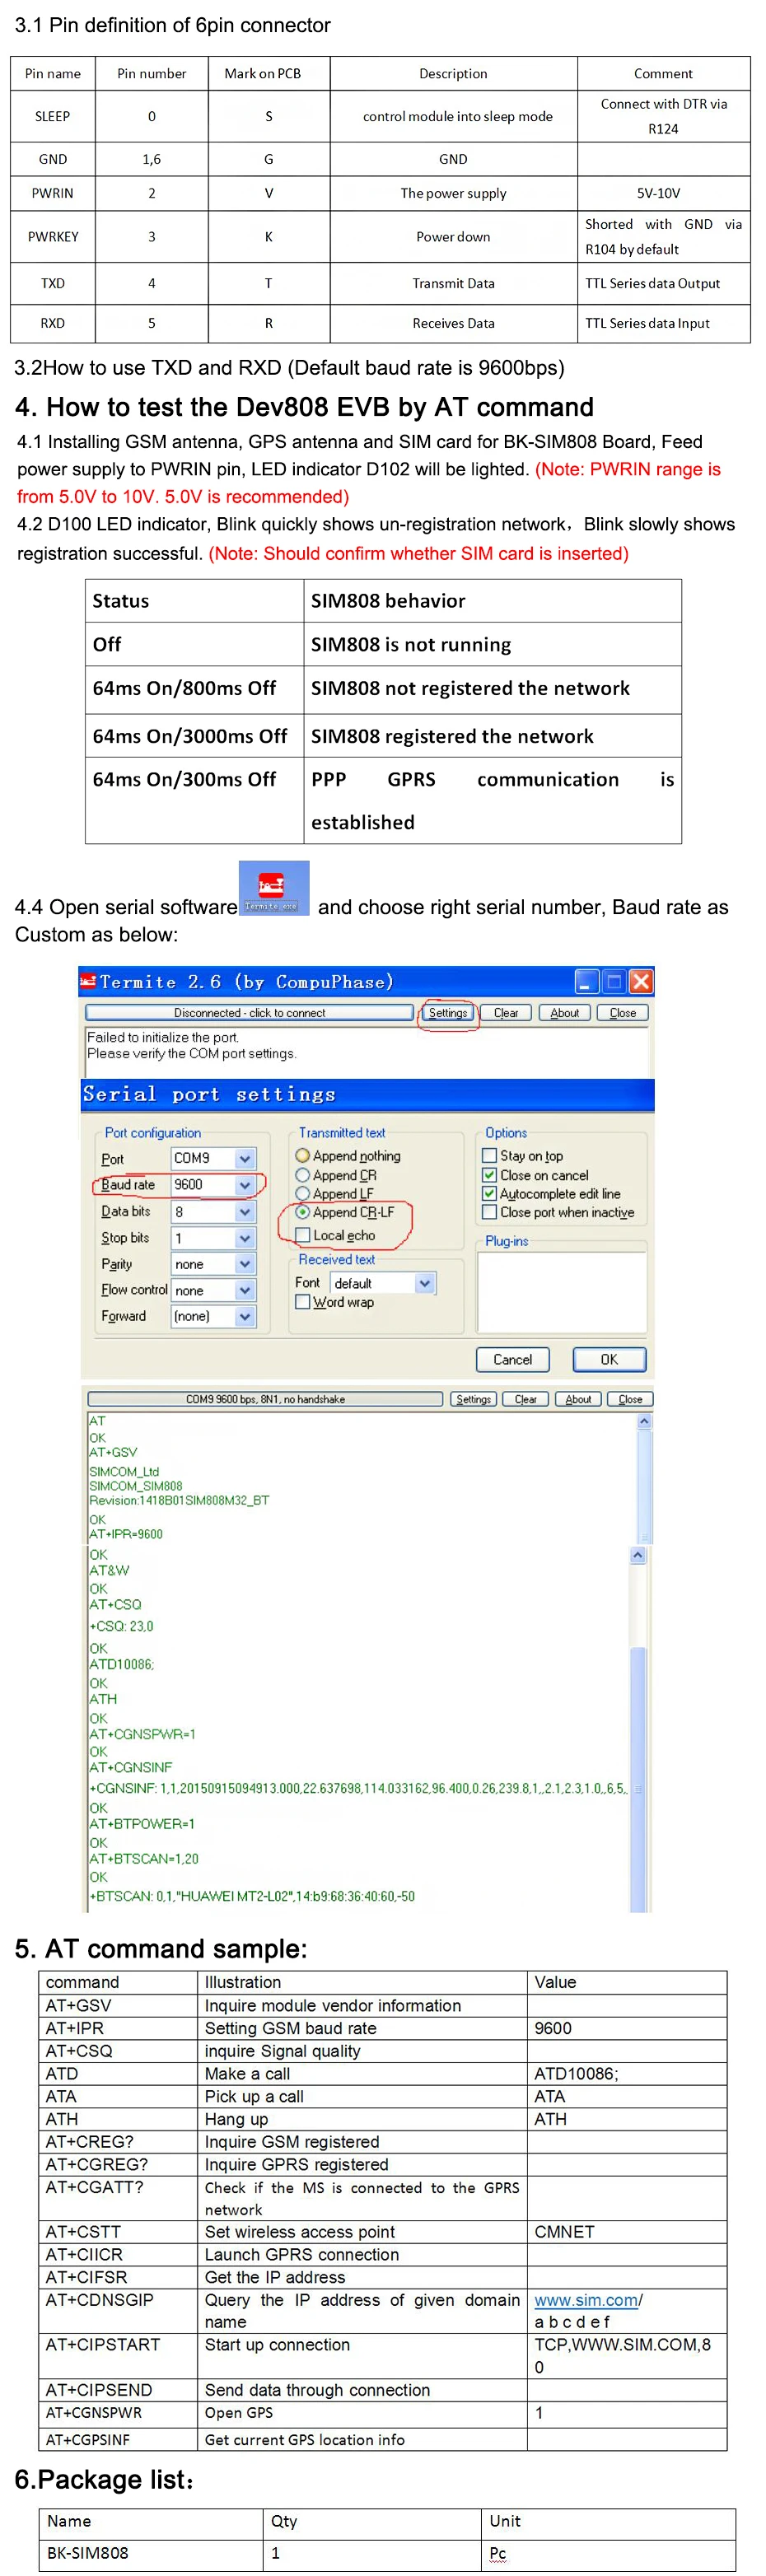Click 'TTL Series data Output' comment cell
766x2576 pixels.
[x=663, y=283]
